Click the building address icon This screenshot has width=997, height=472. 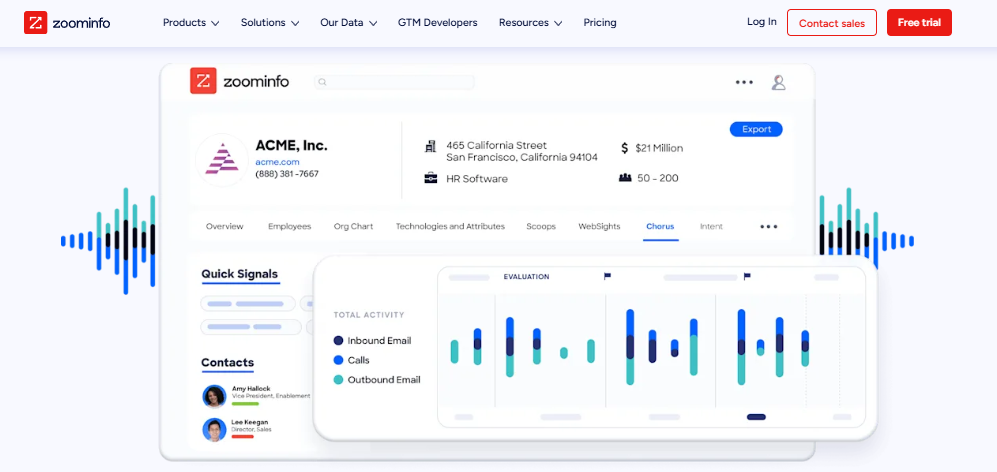coord(430,146)
